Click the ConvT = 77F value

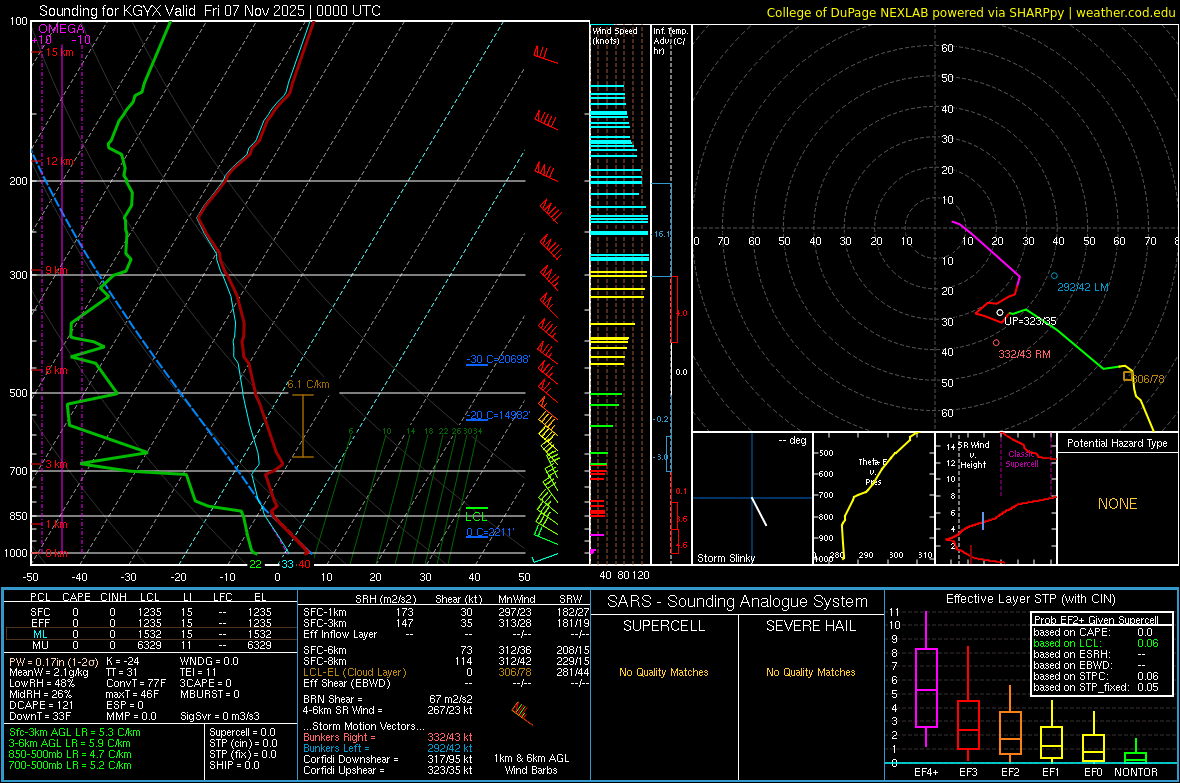click(135, 684)
